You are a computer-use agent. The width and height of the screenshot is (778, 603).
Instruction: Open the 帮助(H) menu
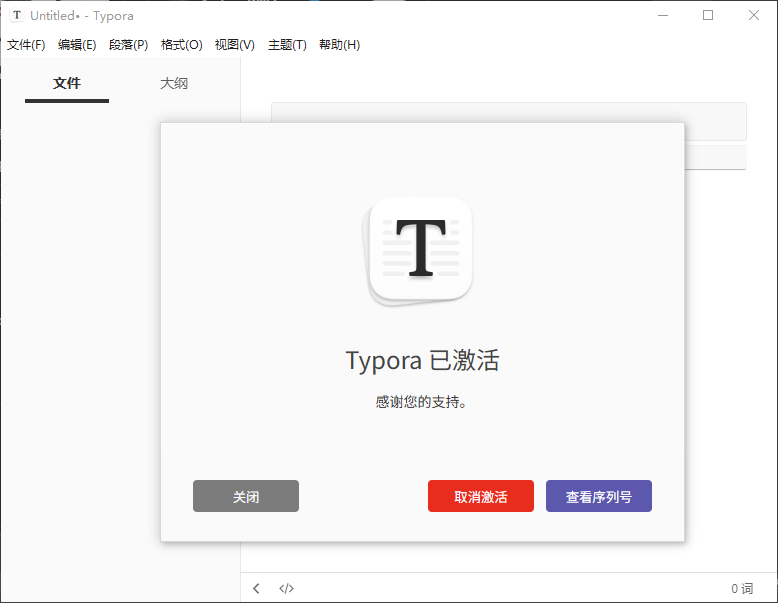[339, 45]
